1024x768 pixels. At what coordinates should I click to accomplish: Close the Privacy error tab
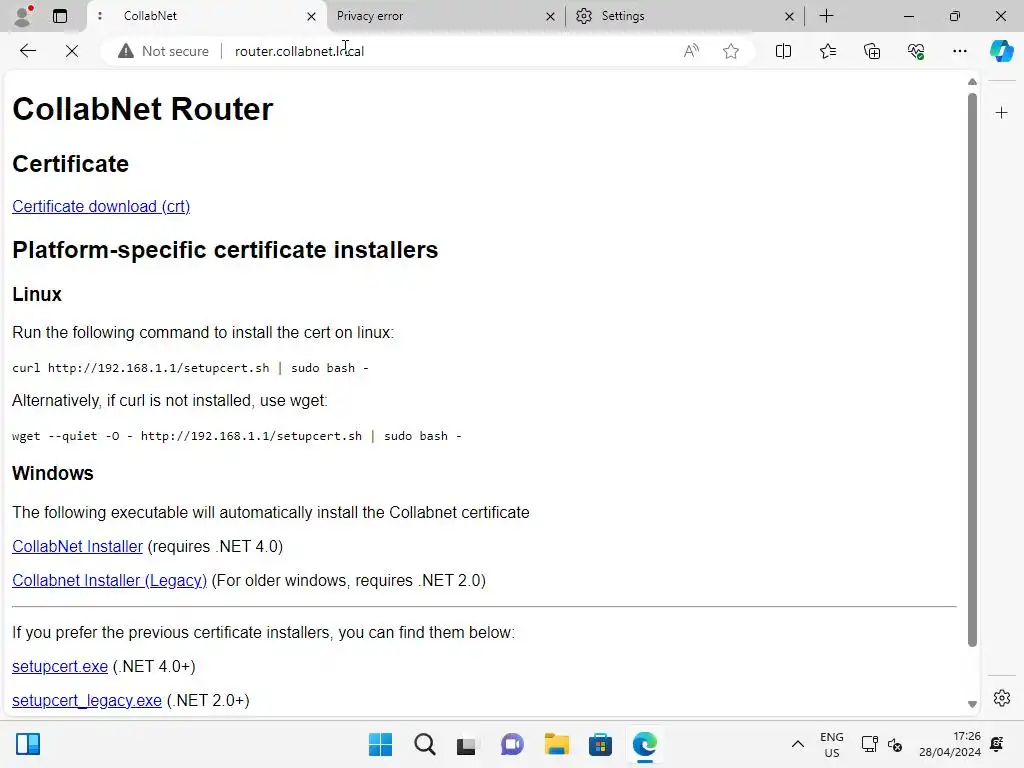pyautogui.click(x=551, y=16)
